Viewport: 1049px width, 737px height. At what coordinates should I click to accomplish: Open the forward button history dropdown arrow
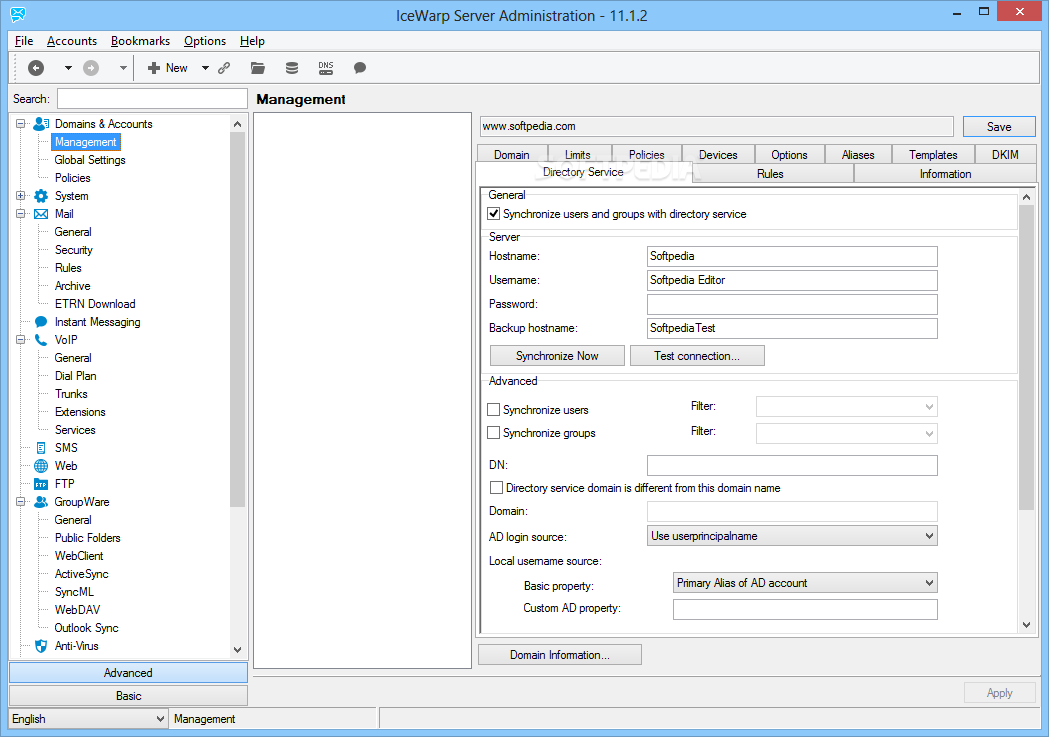click(x=123, y=68)
